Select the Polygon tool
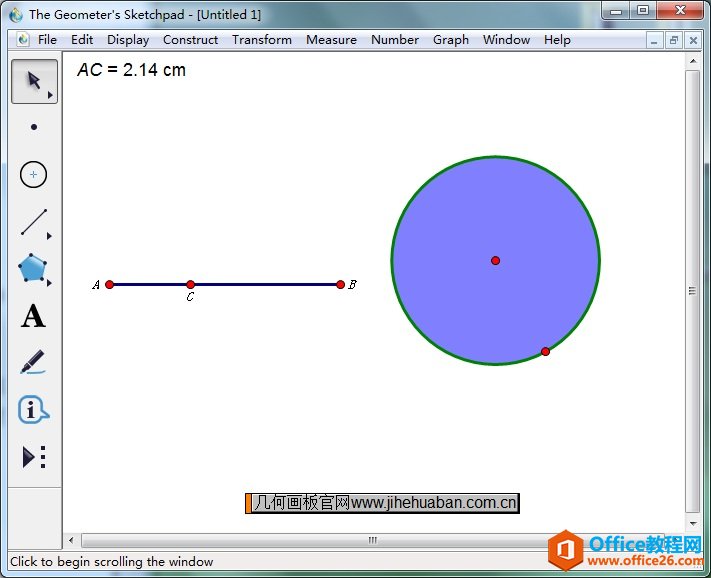711x578 pixels. pos(33,269)
